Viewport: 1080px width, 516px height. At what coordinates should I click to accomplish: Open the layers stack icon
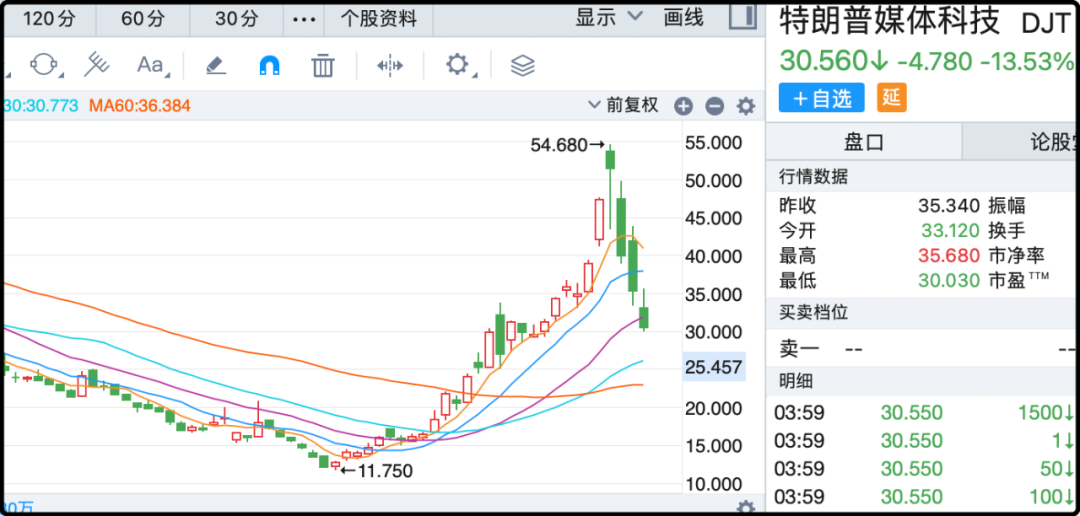522,66
